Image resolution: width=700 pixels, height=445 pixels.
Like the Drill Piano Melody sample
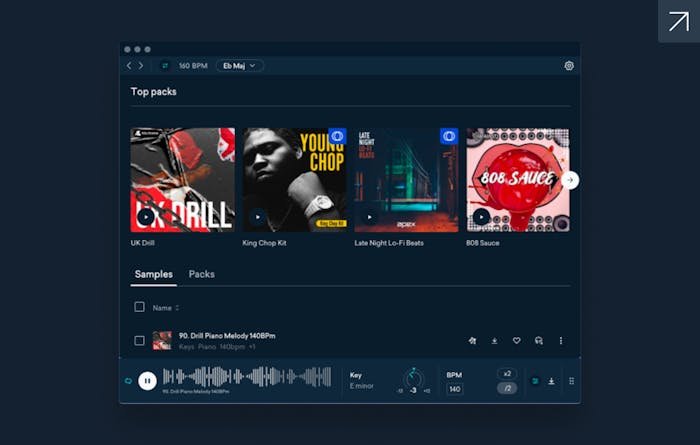pos(517,340)
